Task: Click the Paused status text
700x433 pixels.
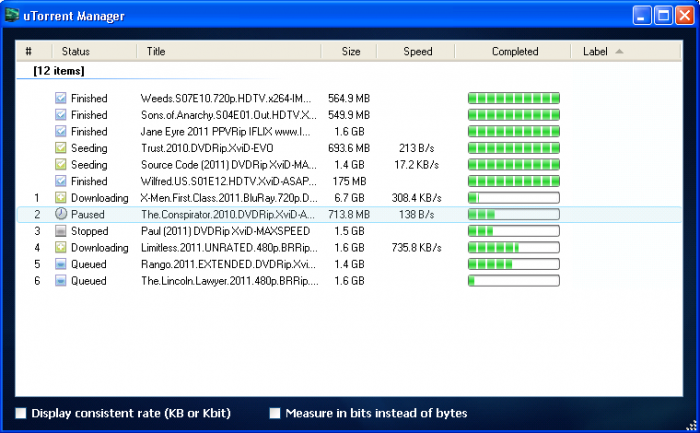Action: point(88,214)
